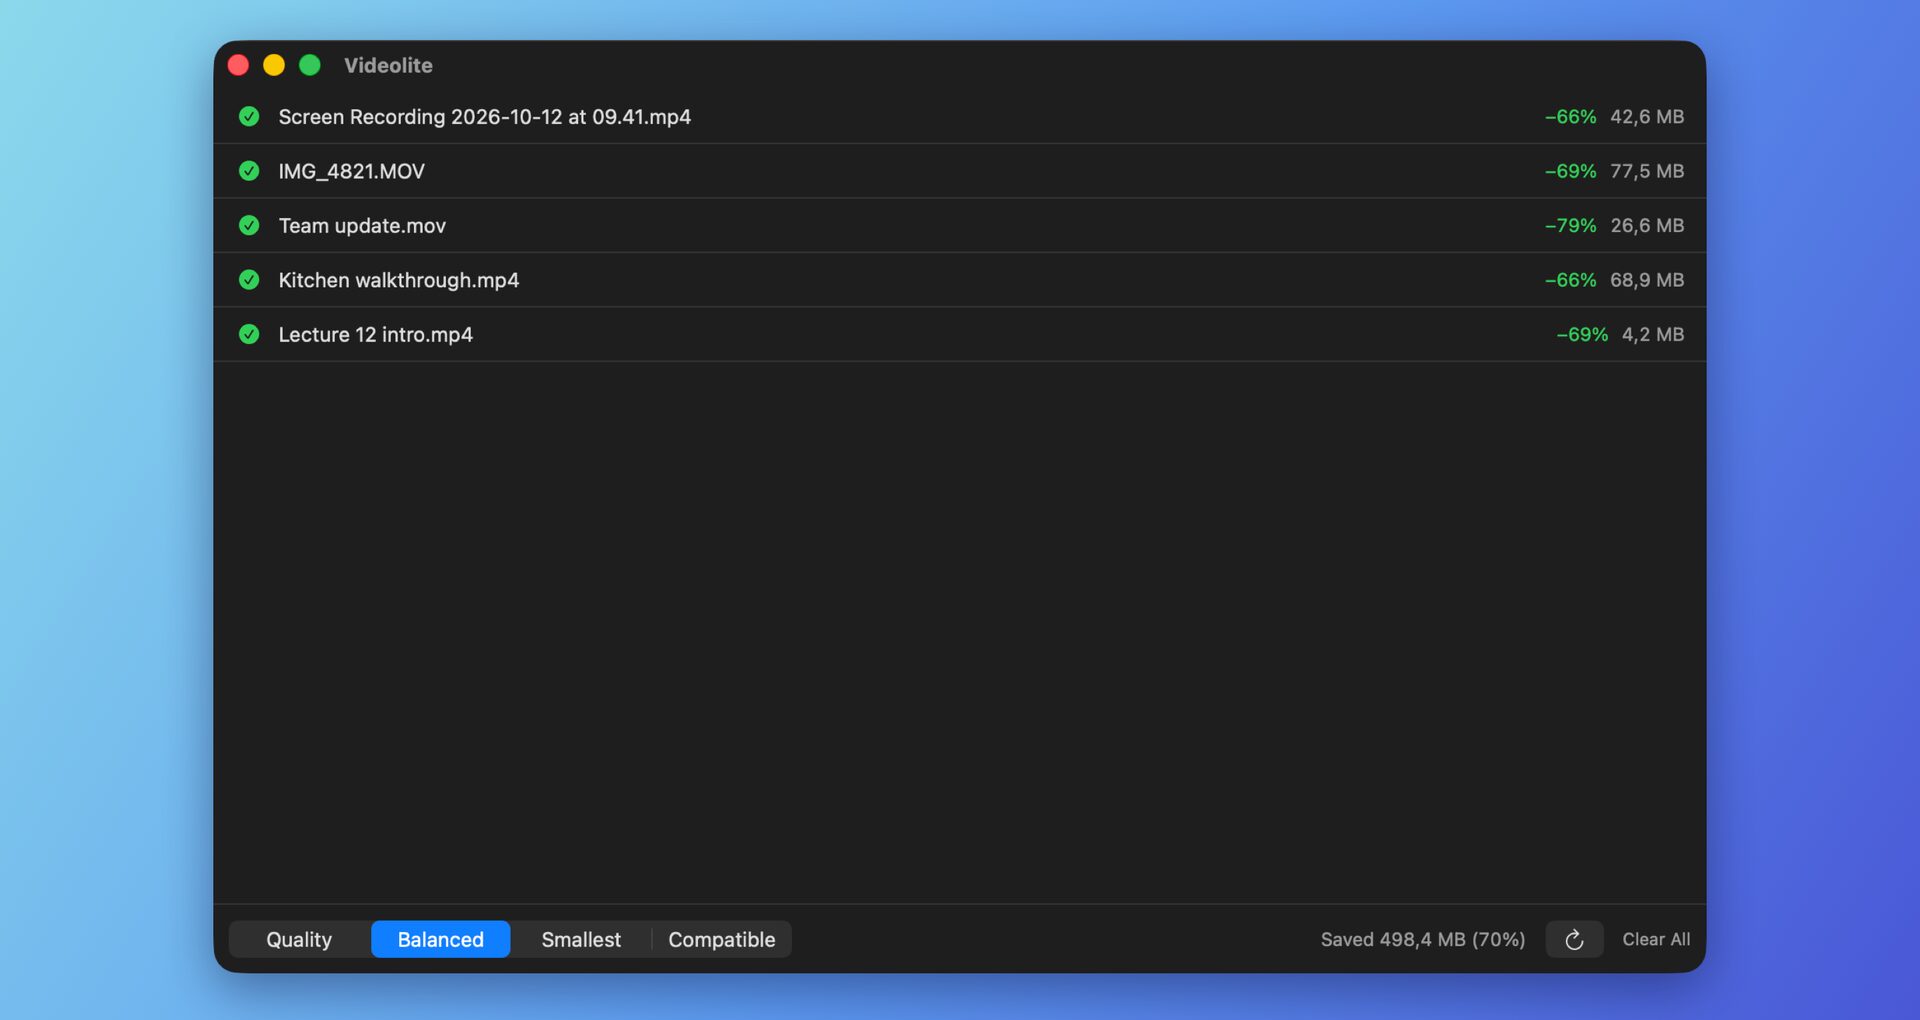
Task: Clear All files from the list
Action: pos(1656,939)
